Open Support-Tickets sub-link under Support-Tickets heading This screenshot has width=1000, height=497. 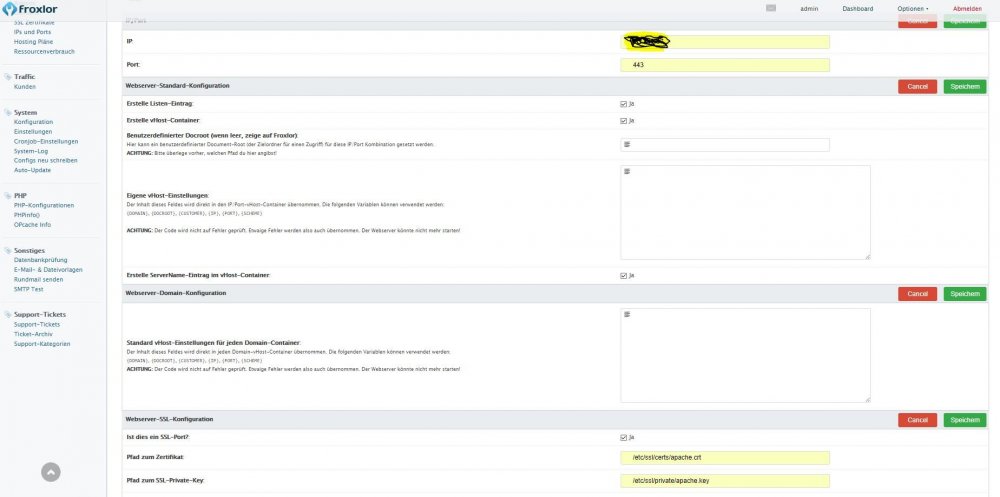click(x=36, y=325)
